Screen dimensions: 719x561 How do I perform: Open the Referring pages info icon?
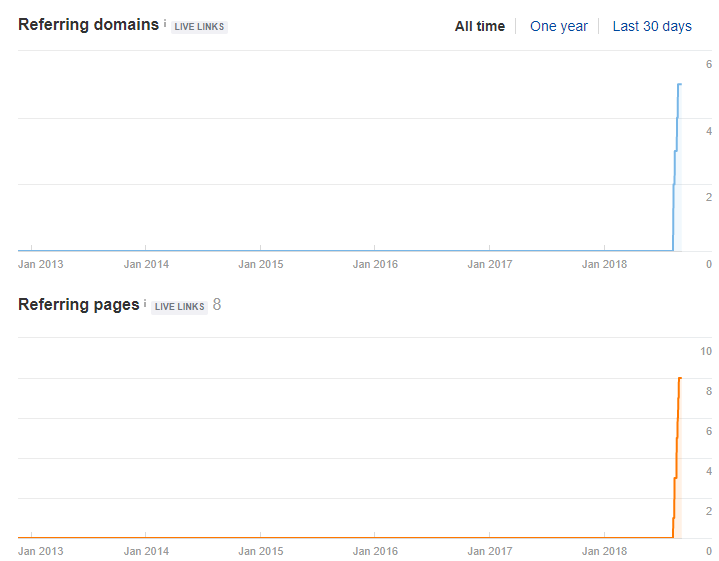(145, 304)
